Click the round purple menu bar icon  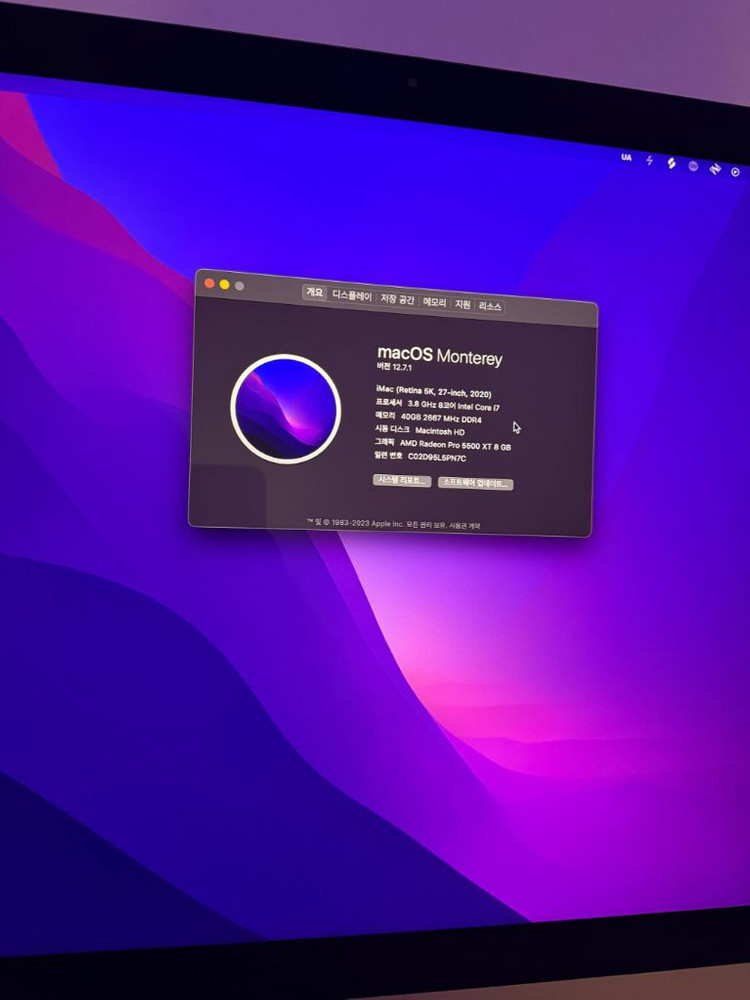pos(693,166)
